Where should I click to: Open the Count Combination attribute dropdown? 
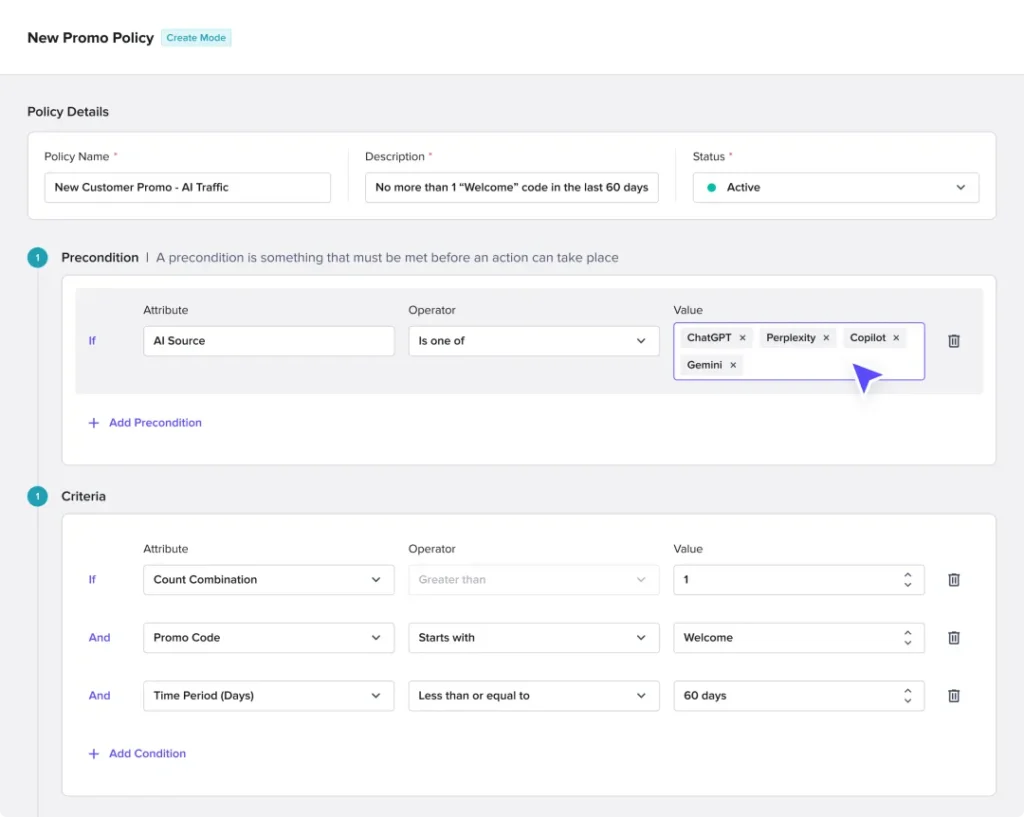click(x=268, y=580)
